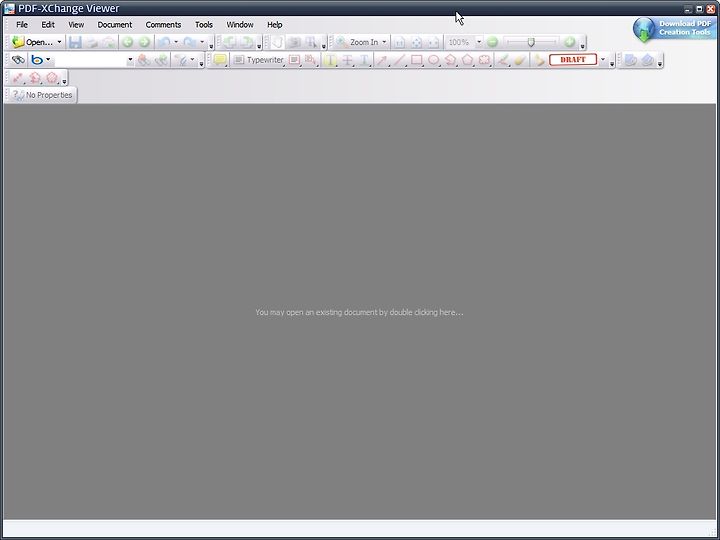Open the Edit menu

click(48, 25)
